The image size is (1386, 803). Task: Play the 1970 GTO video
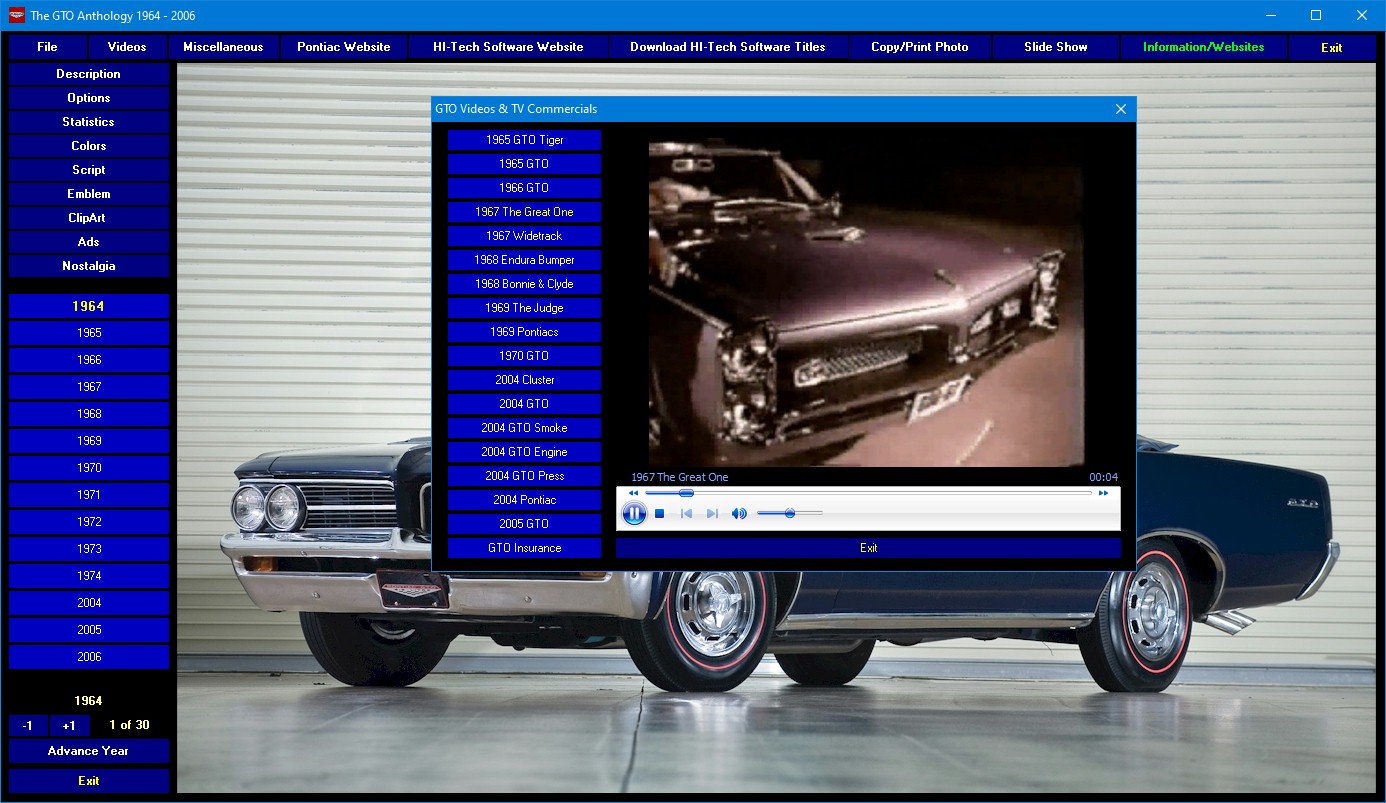(525, 356)
